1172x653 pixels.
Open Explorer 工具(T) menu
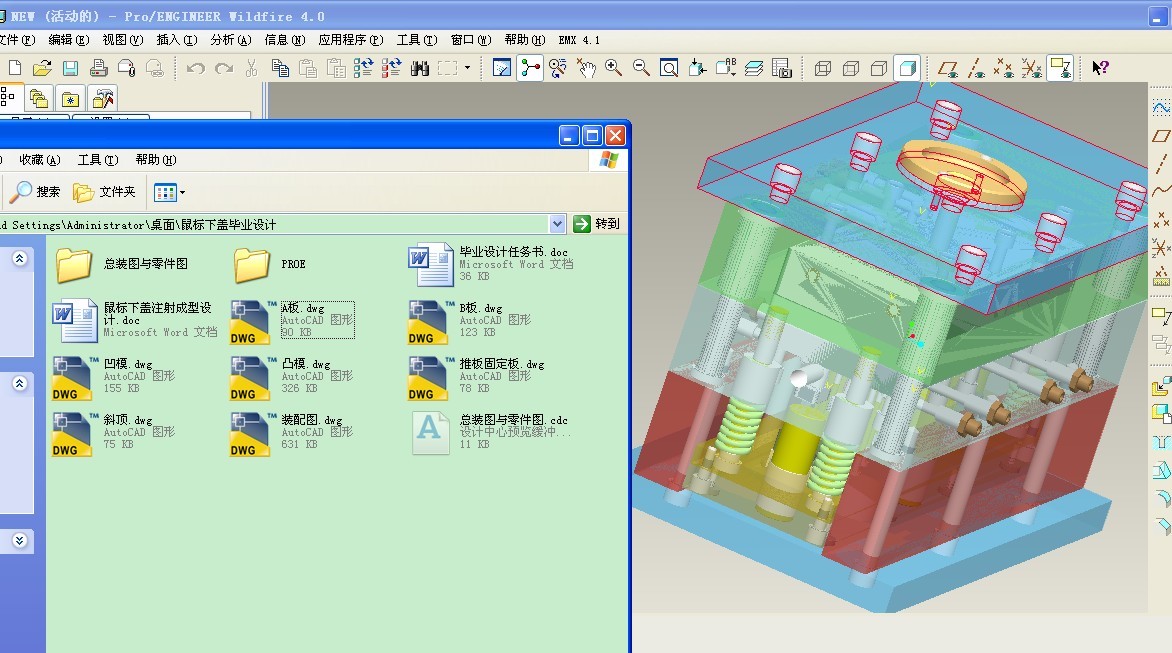pyautogui.click(x=98, y=160)
